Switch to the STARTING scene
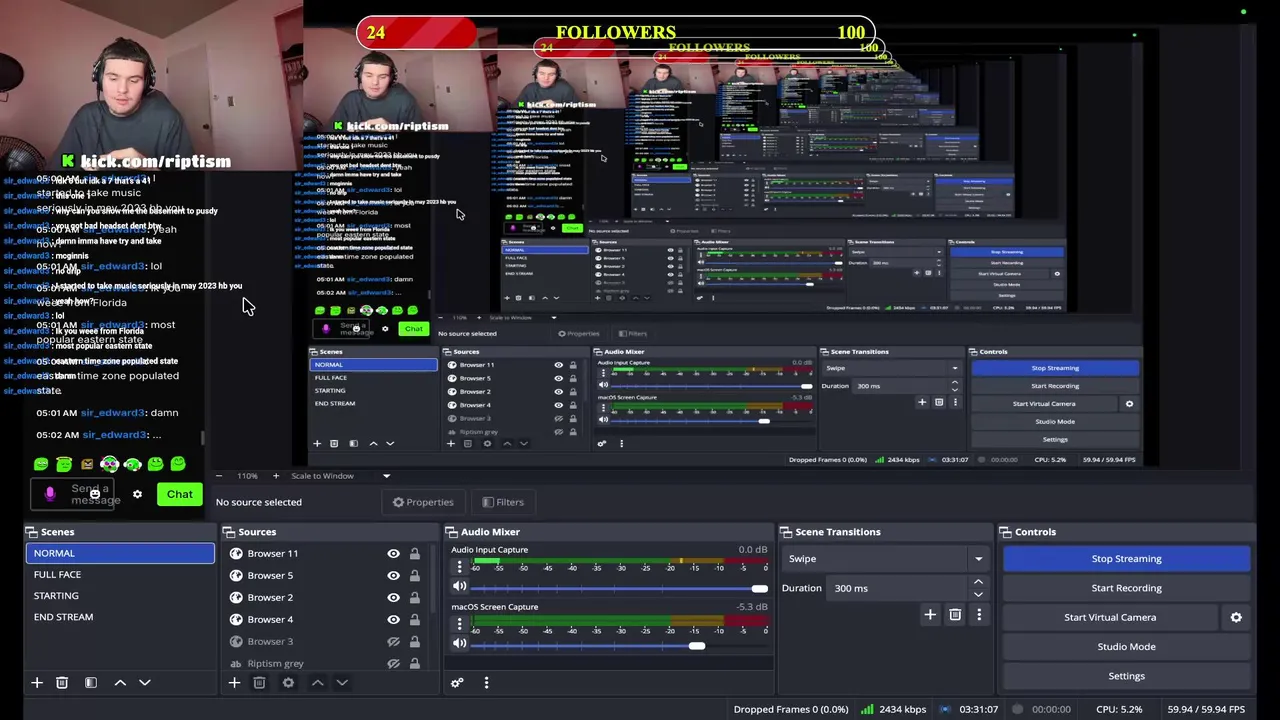Image resolution: width=1280 pixels, height=720 pixels. click(x=120, y=595)
